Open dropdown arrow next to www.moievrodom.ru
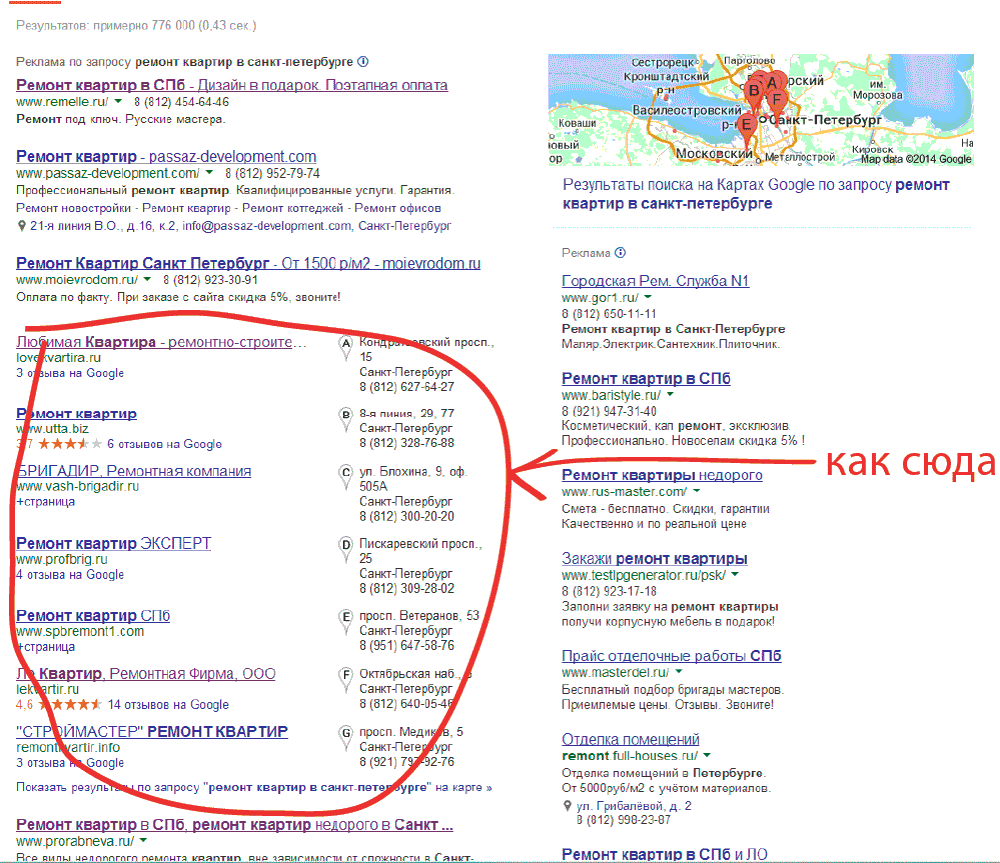 point(147,279)
